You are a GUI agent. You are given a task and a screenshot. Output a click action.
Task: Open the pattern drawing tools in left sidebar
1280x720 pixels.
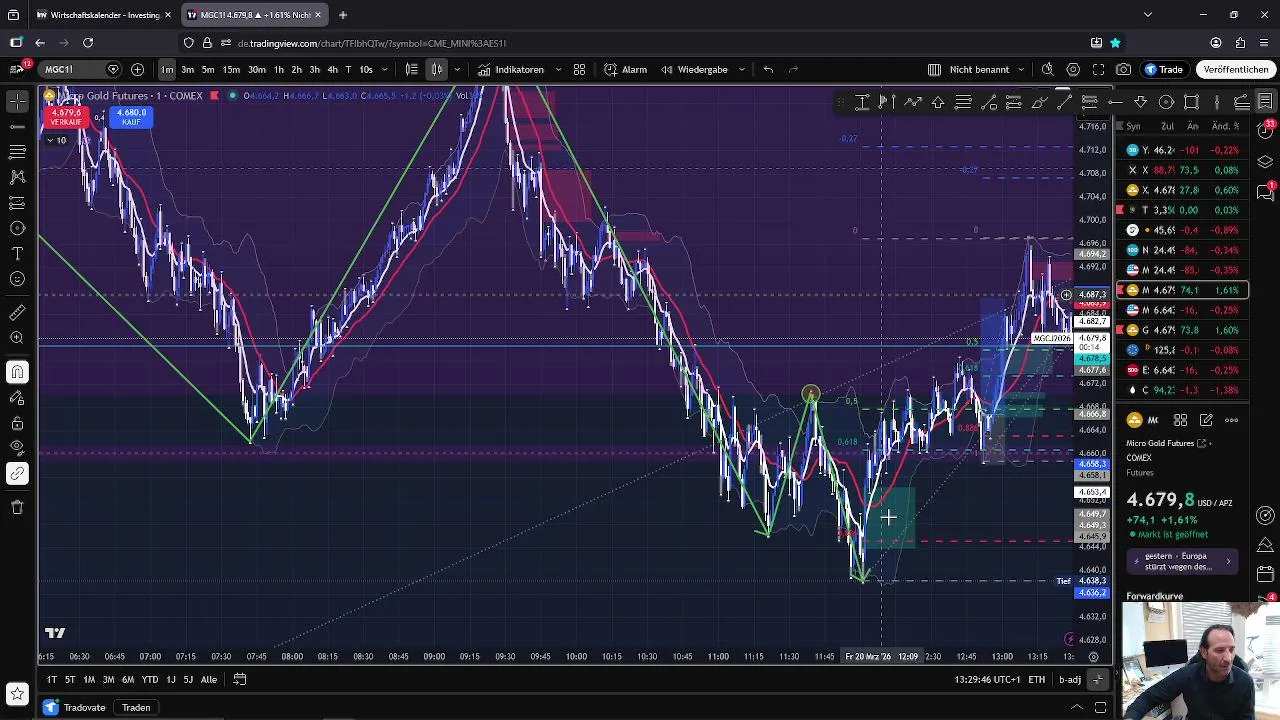click(17, 177)
